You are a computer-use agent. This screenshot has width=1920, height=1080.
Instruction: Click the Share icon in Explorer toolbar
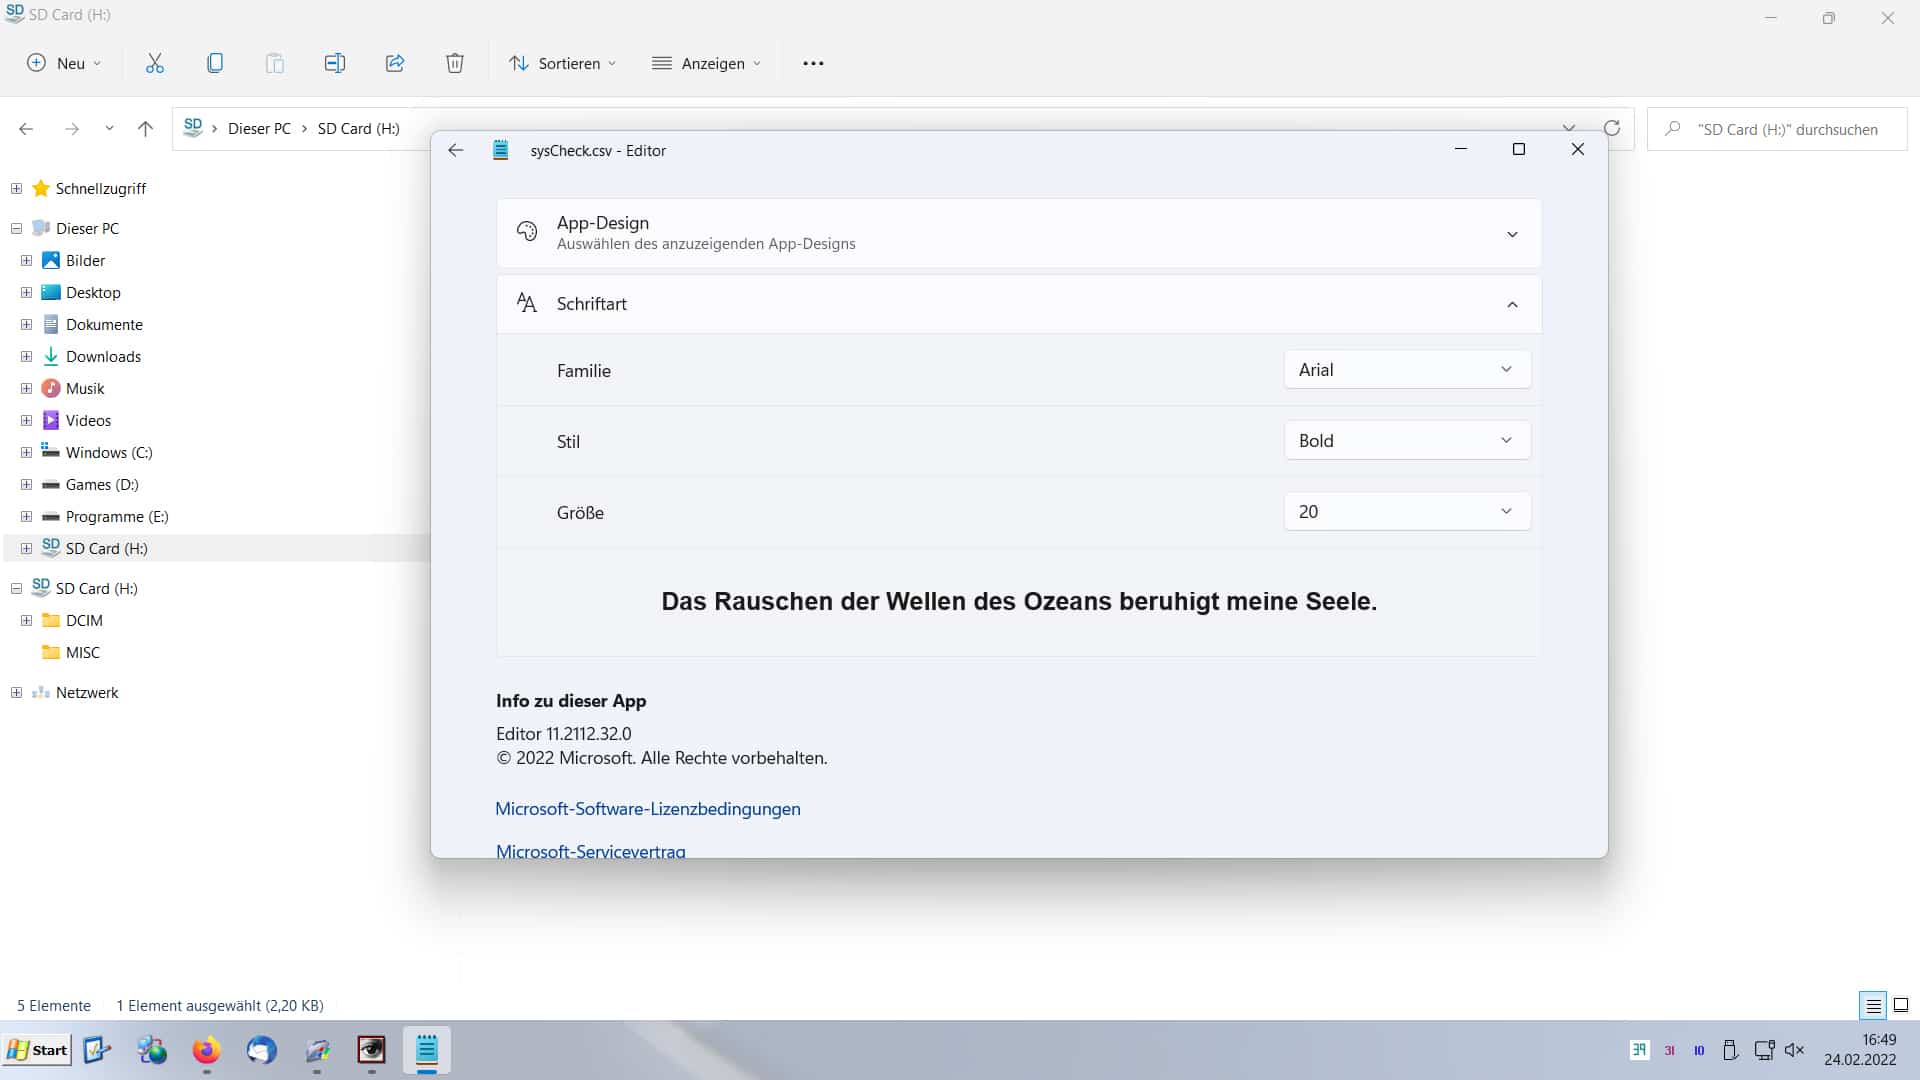click(x=395, y=63)
